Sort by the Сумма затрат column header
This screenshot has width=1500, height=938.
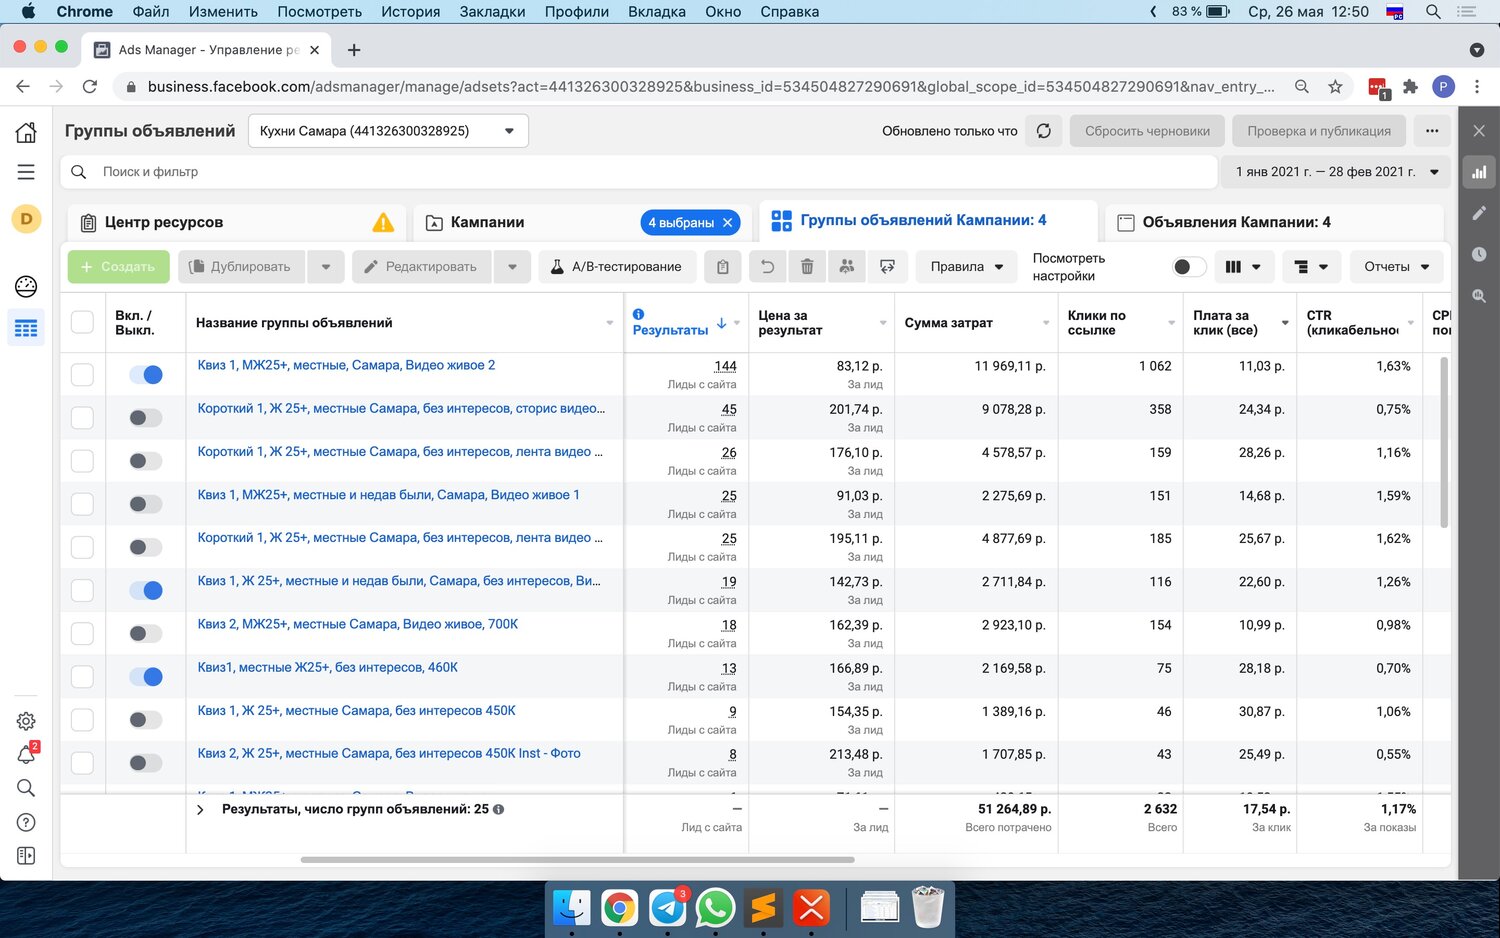pyautogui.click(x=948, y=322)
